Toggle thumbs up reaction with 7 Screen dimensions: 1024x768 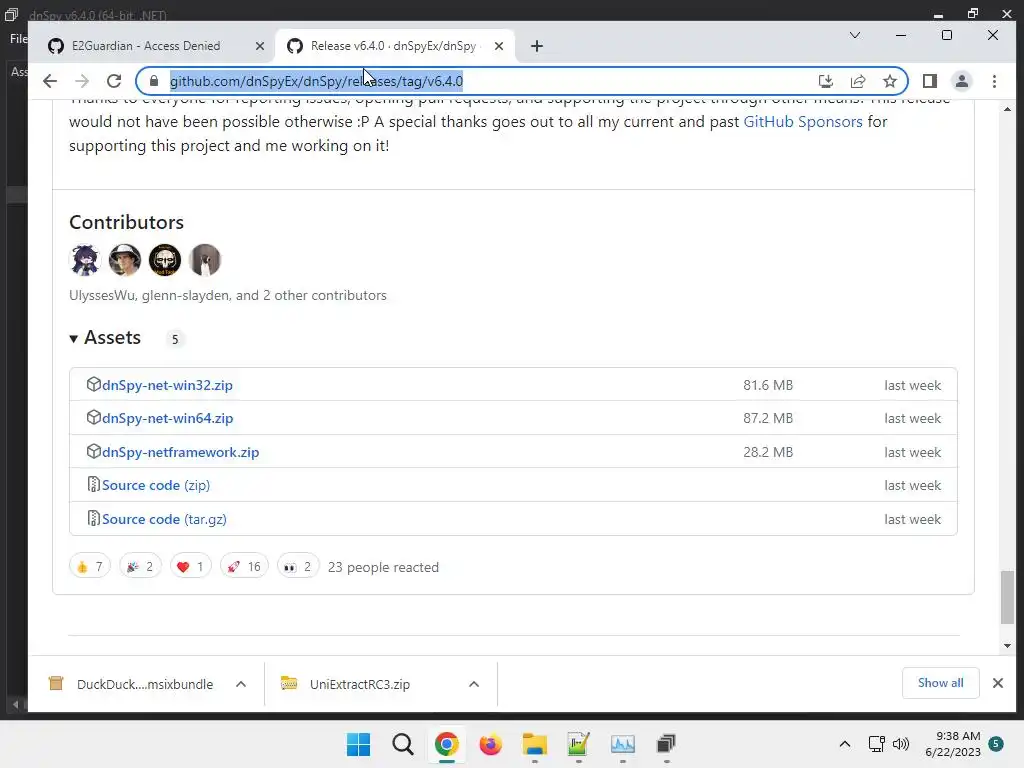click(89, 566)
